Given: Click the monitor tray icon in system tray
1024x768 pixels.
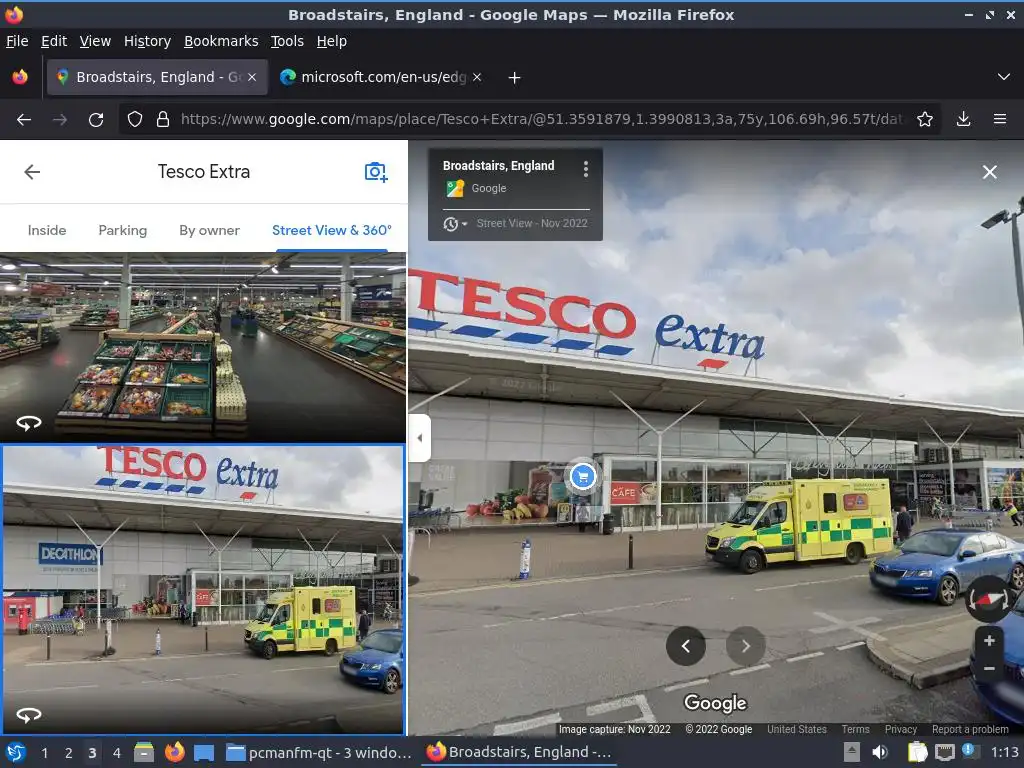Looking at the screenshot, I should [x=944, y=752].
